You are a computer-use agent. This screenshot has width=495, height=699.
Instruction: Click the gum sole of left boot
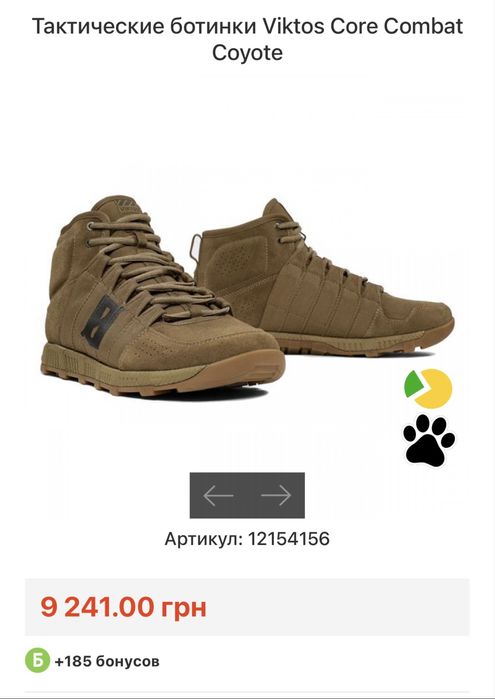[x=163, y=372]
